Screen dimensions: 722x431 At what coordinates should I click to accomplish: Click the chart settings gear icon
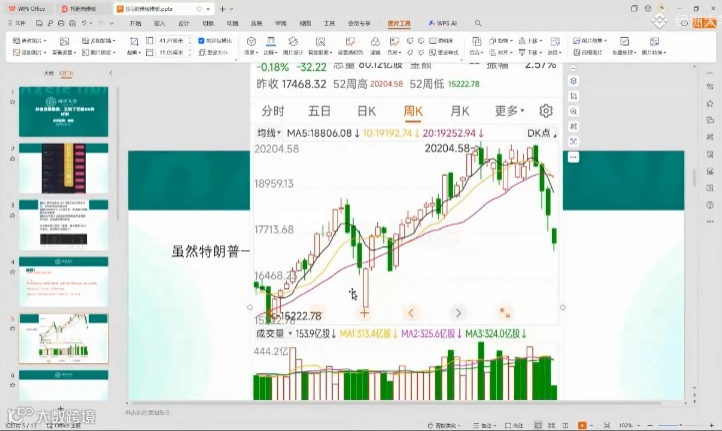[546, 111]
